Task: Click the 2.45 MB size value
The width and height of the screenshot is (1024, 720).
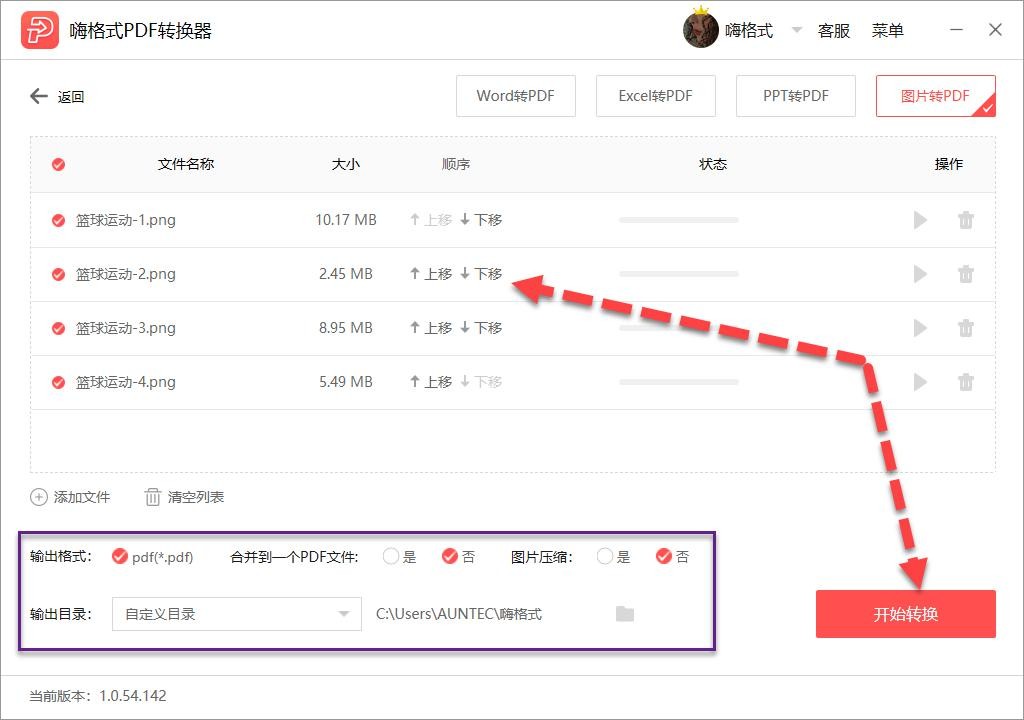Action: (x=346, y=274)
